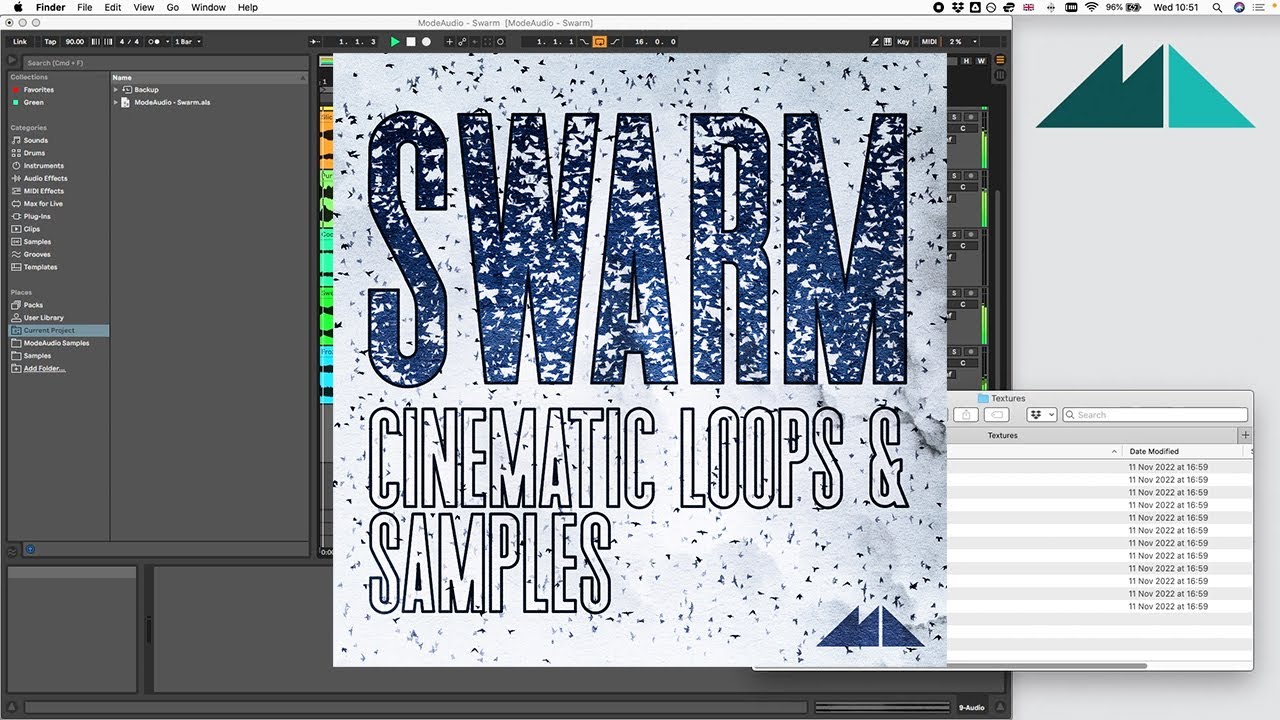Open the Go menu
The image size is (1280, 720).
pos(173,7)
